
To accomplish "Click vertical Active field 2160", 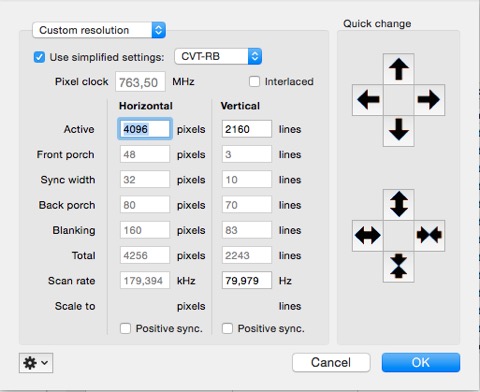I will pos(247,129).
